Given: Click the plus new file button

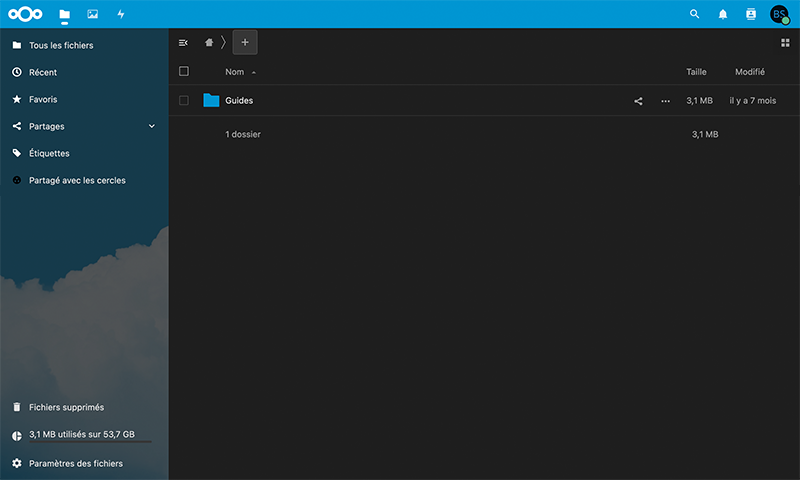Looking at the screenshot, I should [x=245, y=42].
